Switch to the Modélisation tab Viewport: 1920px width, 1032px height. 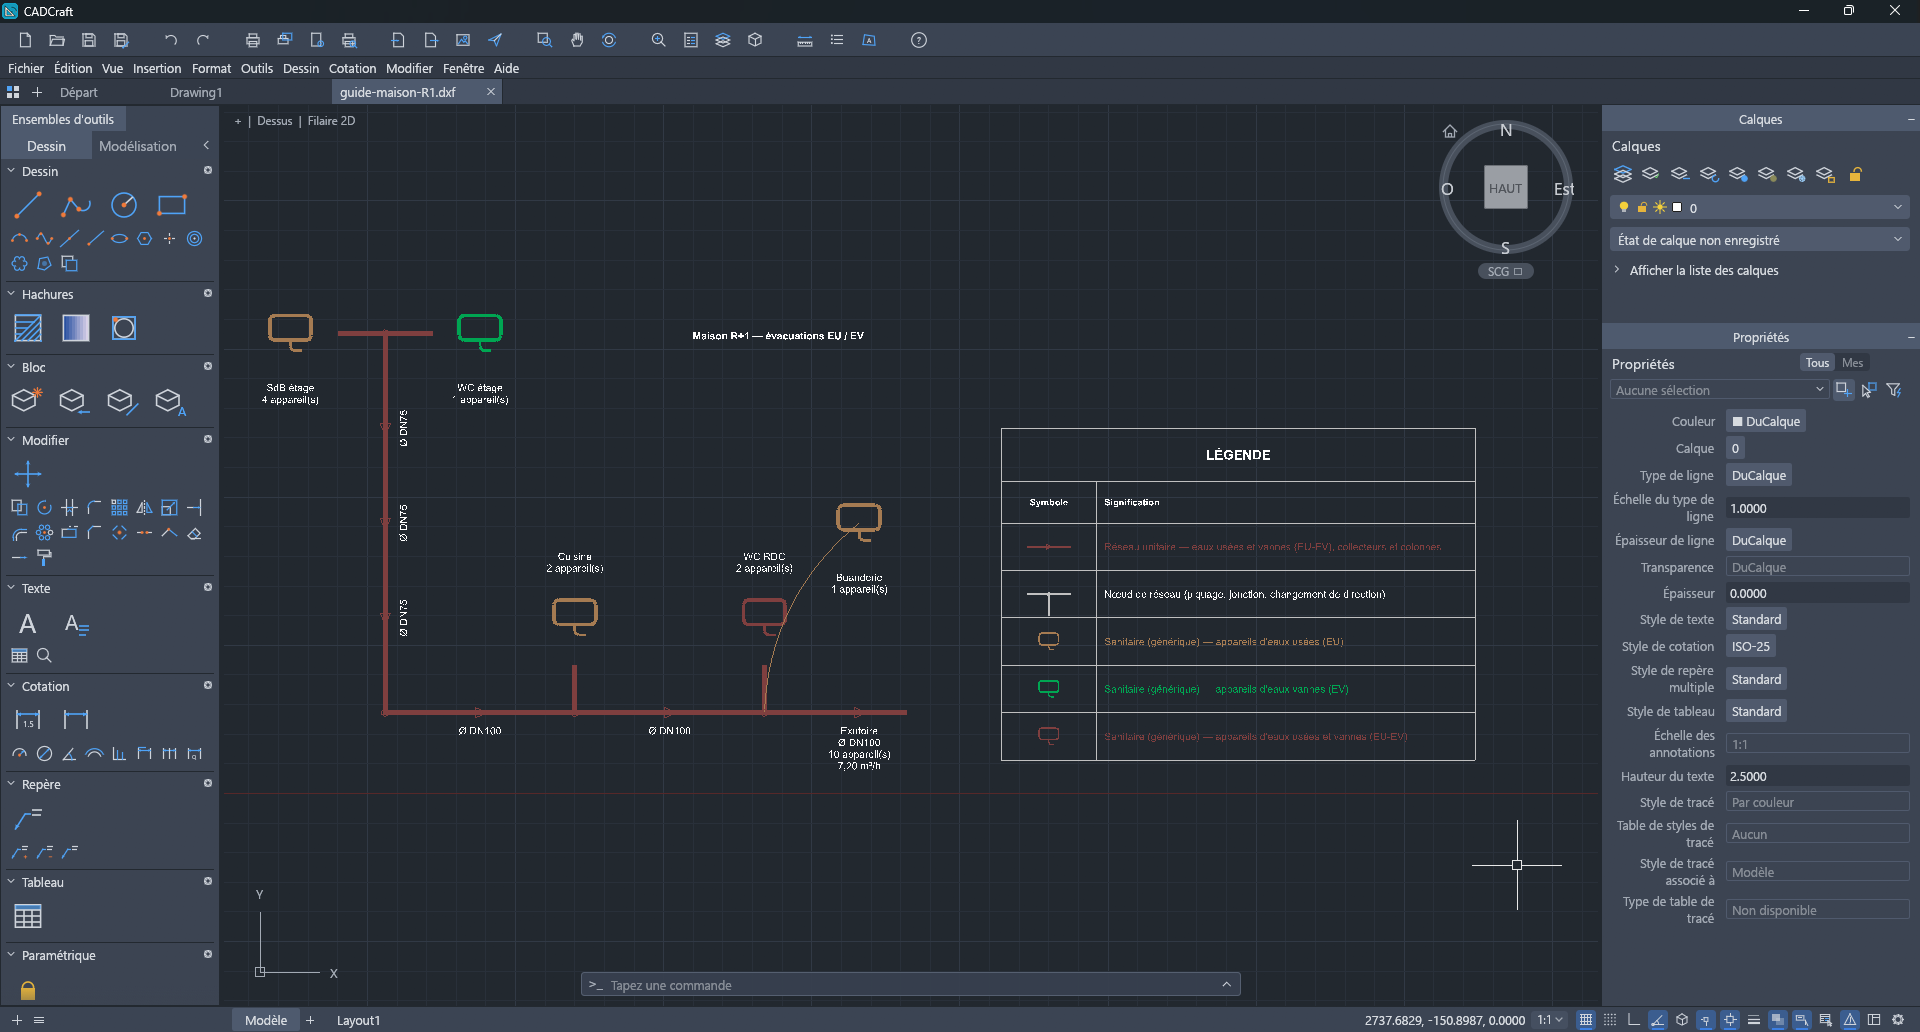pyautogui.click(x=138, y=146)
